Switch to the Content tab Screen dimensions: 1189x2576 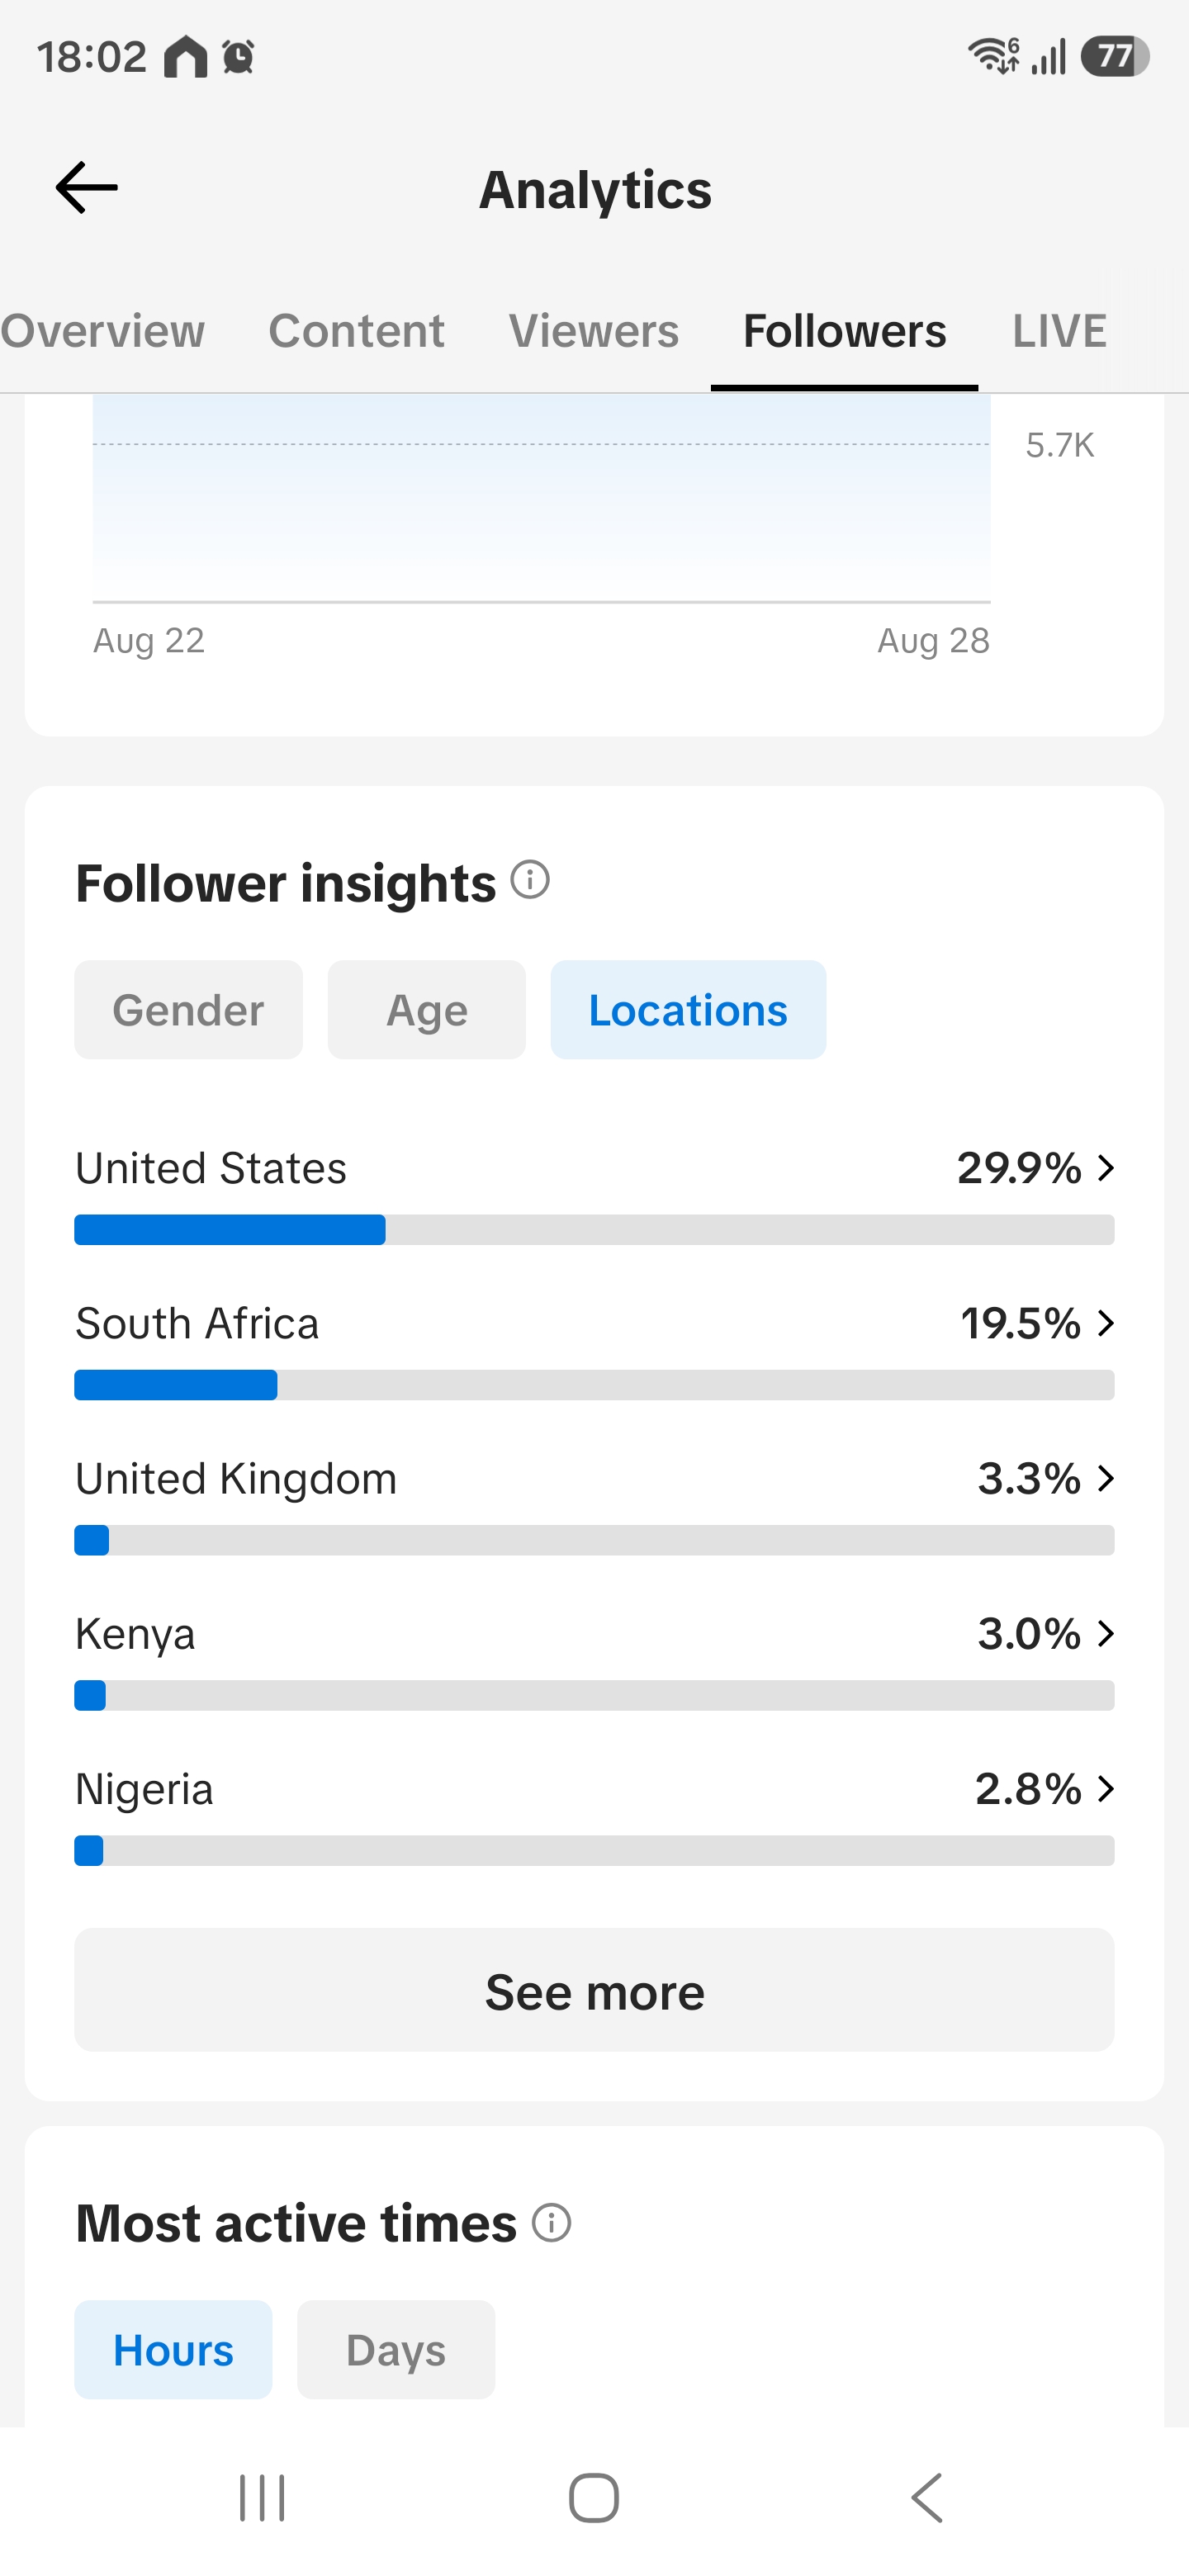[x=356, y=331]
